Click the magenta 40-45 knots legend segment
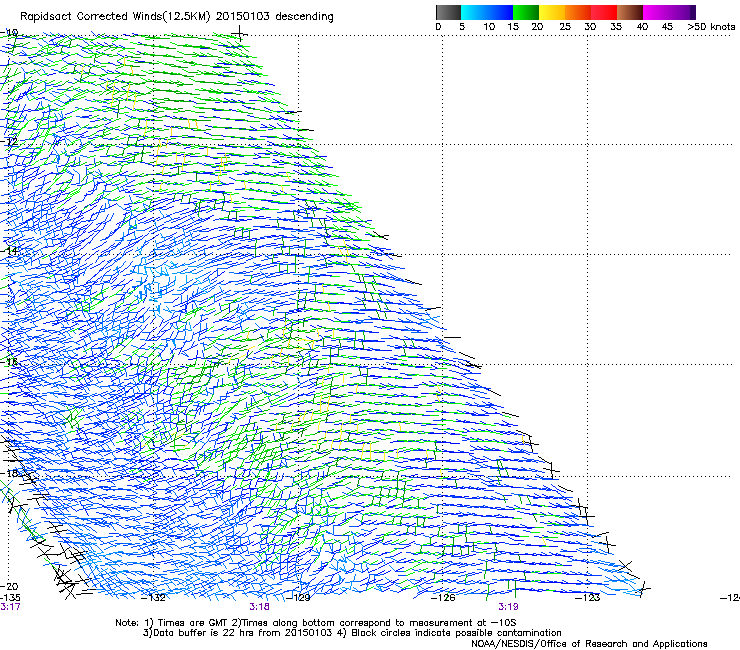This screenshot has height=650, width=740. click(x=656, y=12)
